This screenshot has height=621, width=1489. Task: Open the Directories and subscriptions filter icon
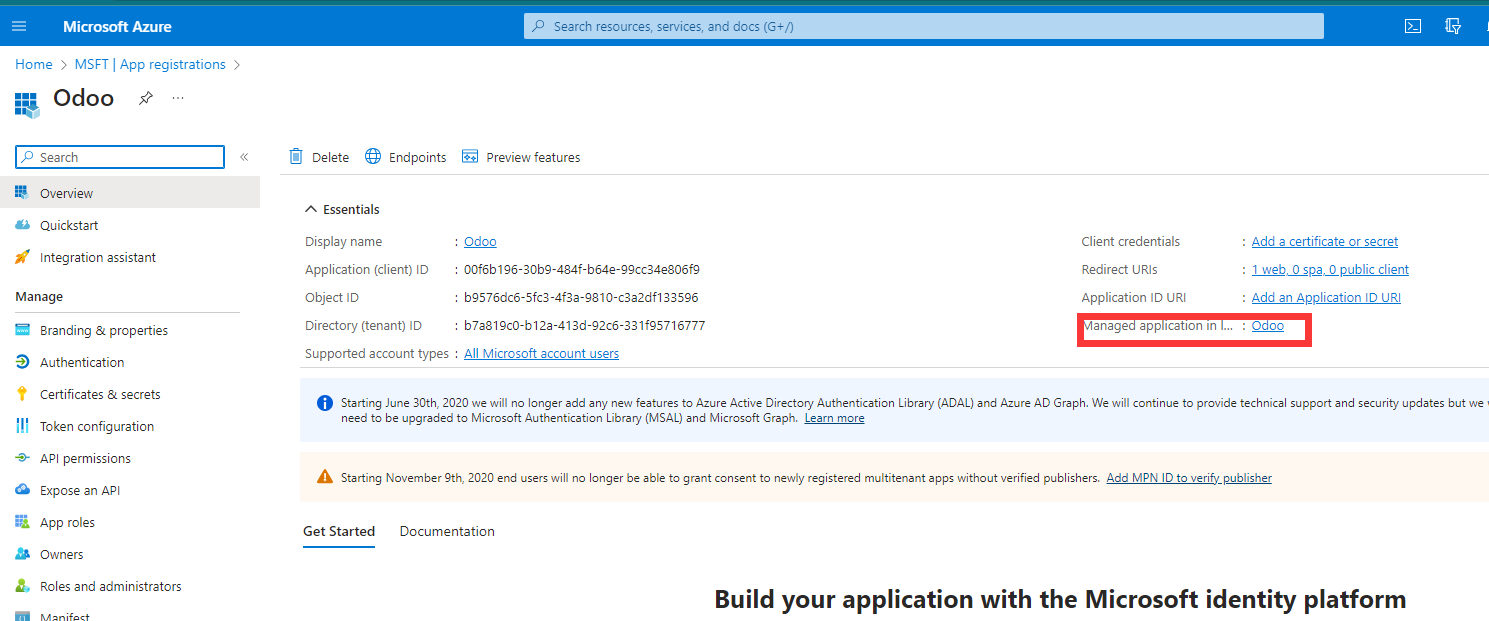click(1453, 26)
